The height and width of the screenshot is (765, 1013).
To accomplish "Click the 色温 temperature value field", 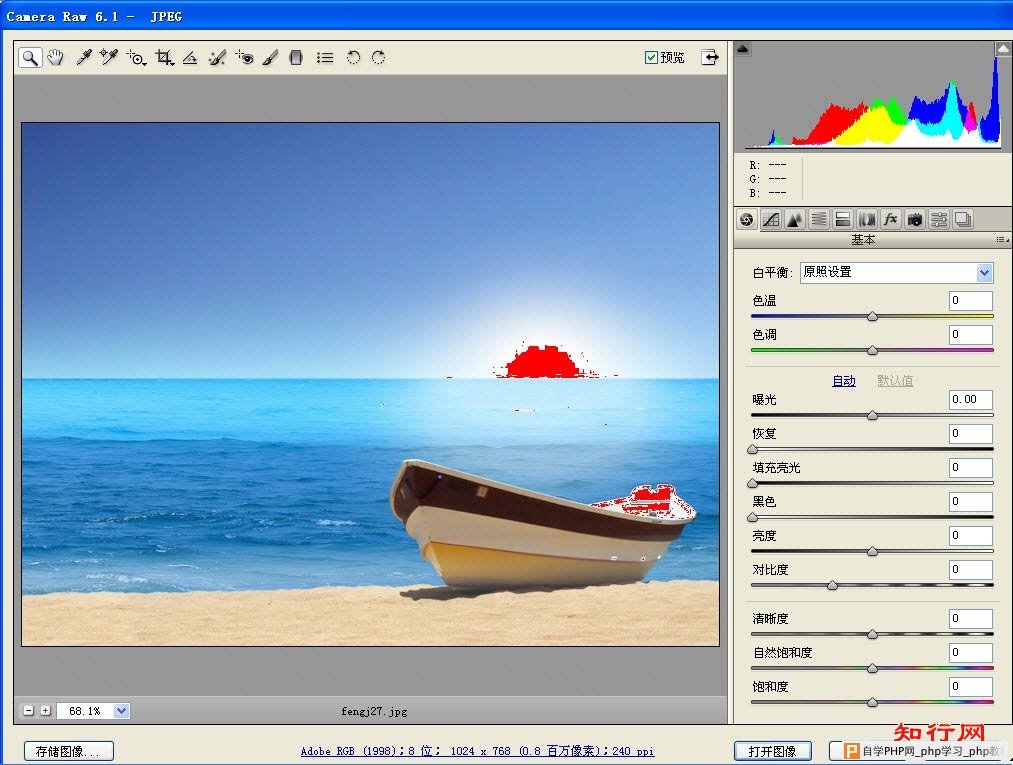I will [x=970, y=300].
